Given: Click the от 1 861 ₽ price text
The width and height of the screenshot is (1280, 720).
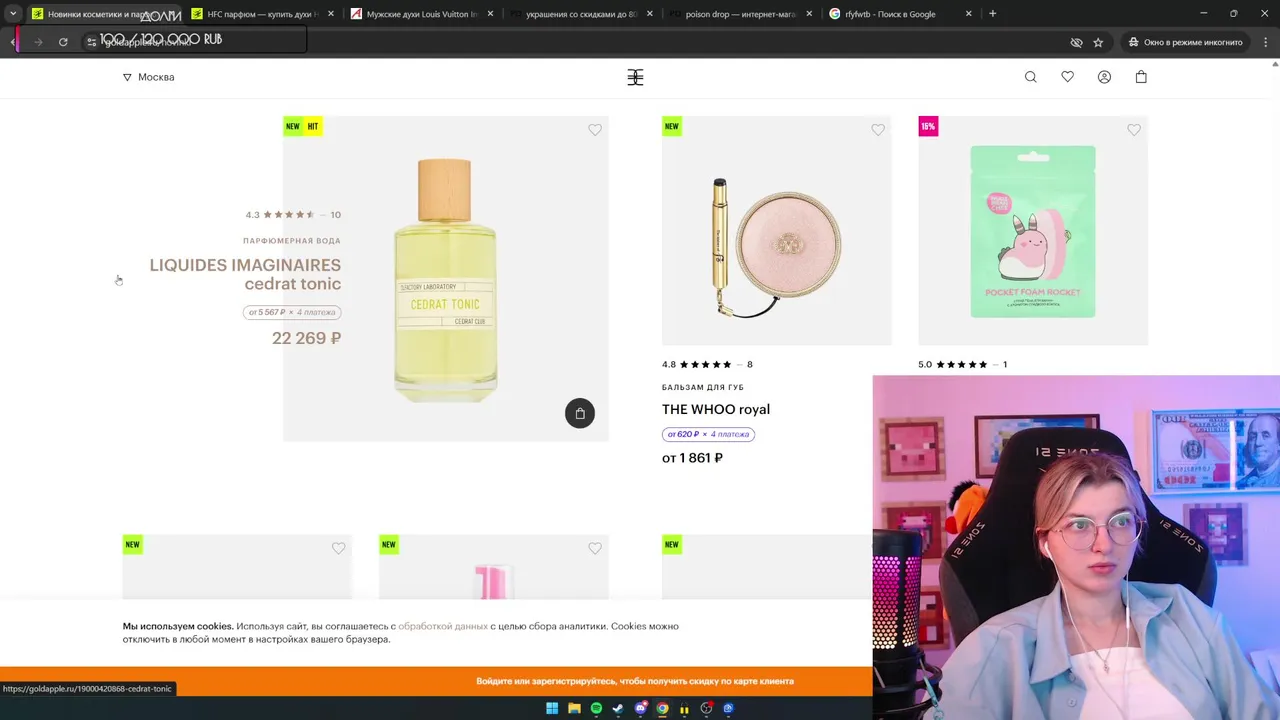Looking at the screenshot, I should point(692,458).
